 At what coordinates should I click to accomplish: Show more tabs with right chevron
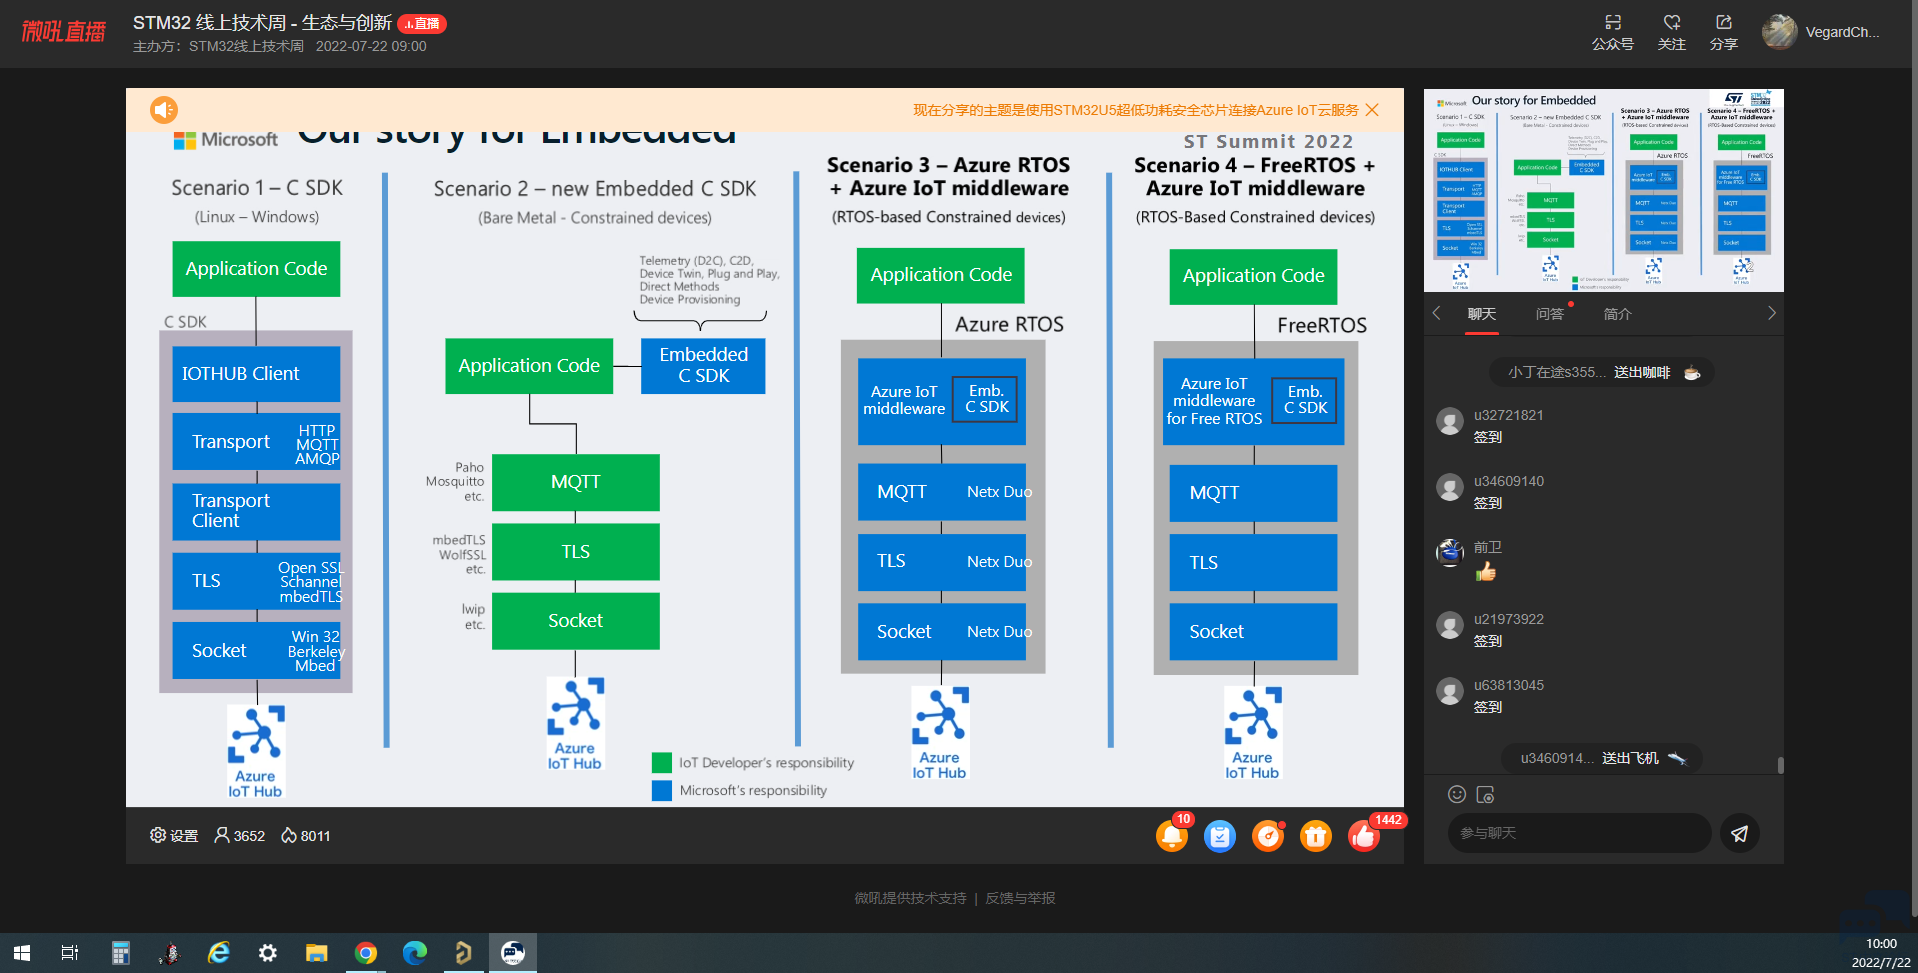click(1771, 313)
